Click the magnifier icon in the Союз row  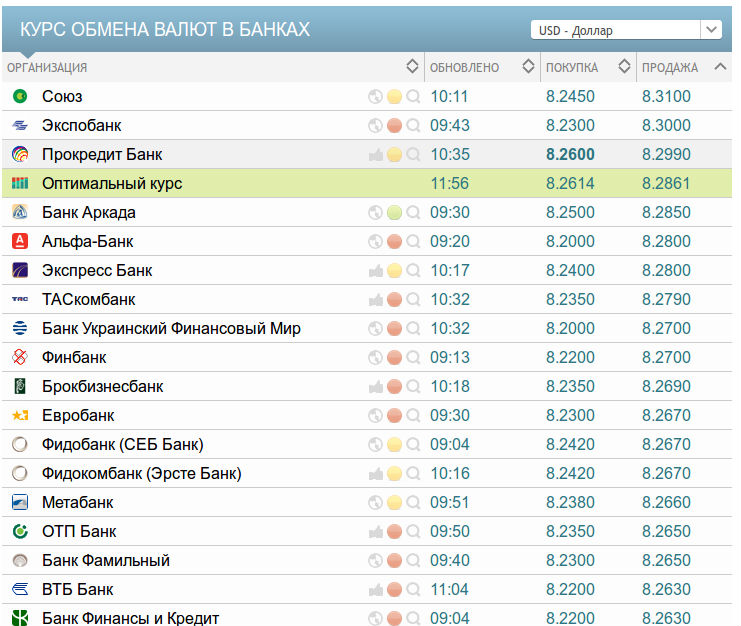point(413,96)
